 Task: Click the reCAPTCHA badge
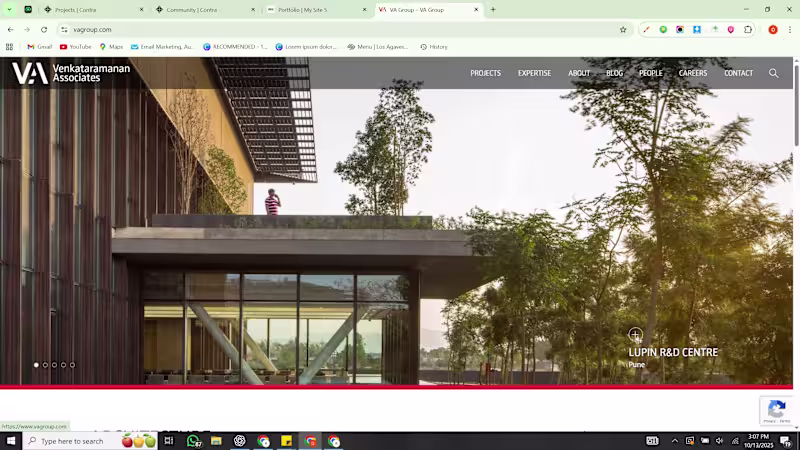click(x=777, y=410)
